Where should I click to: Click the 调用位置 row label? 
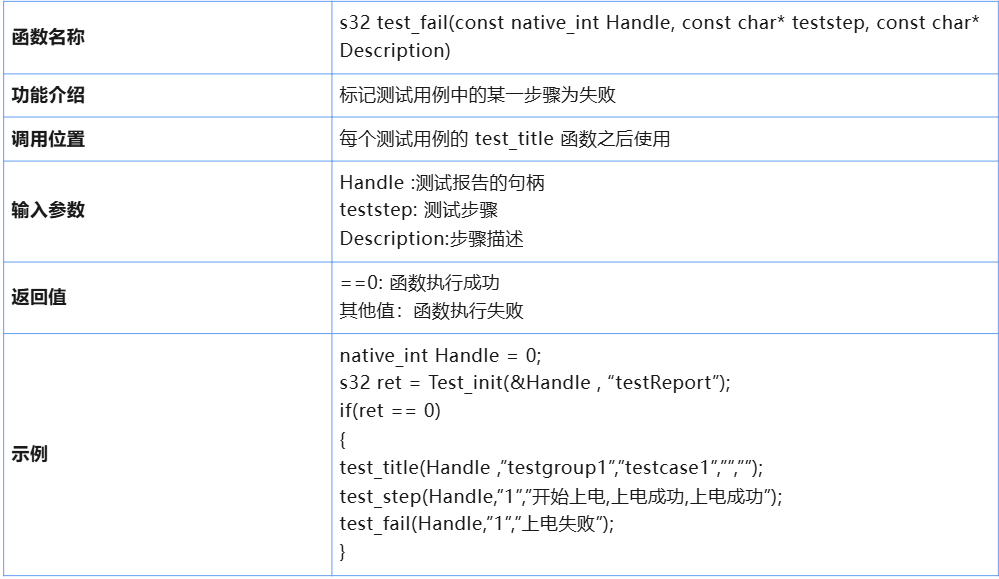click(x=48, y=139)
